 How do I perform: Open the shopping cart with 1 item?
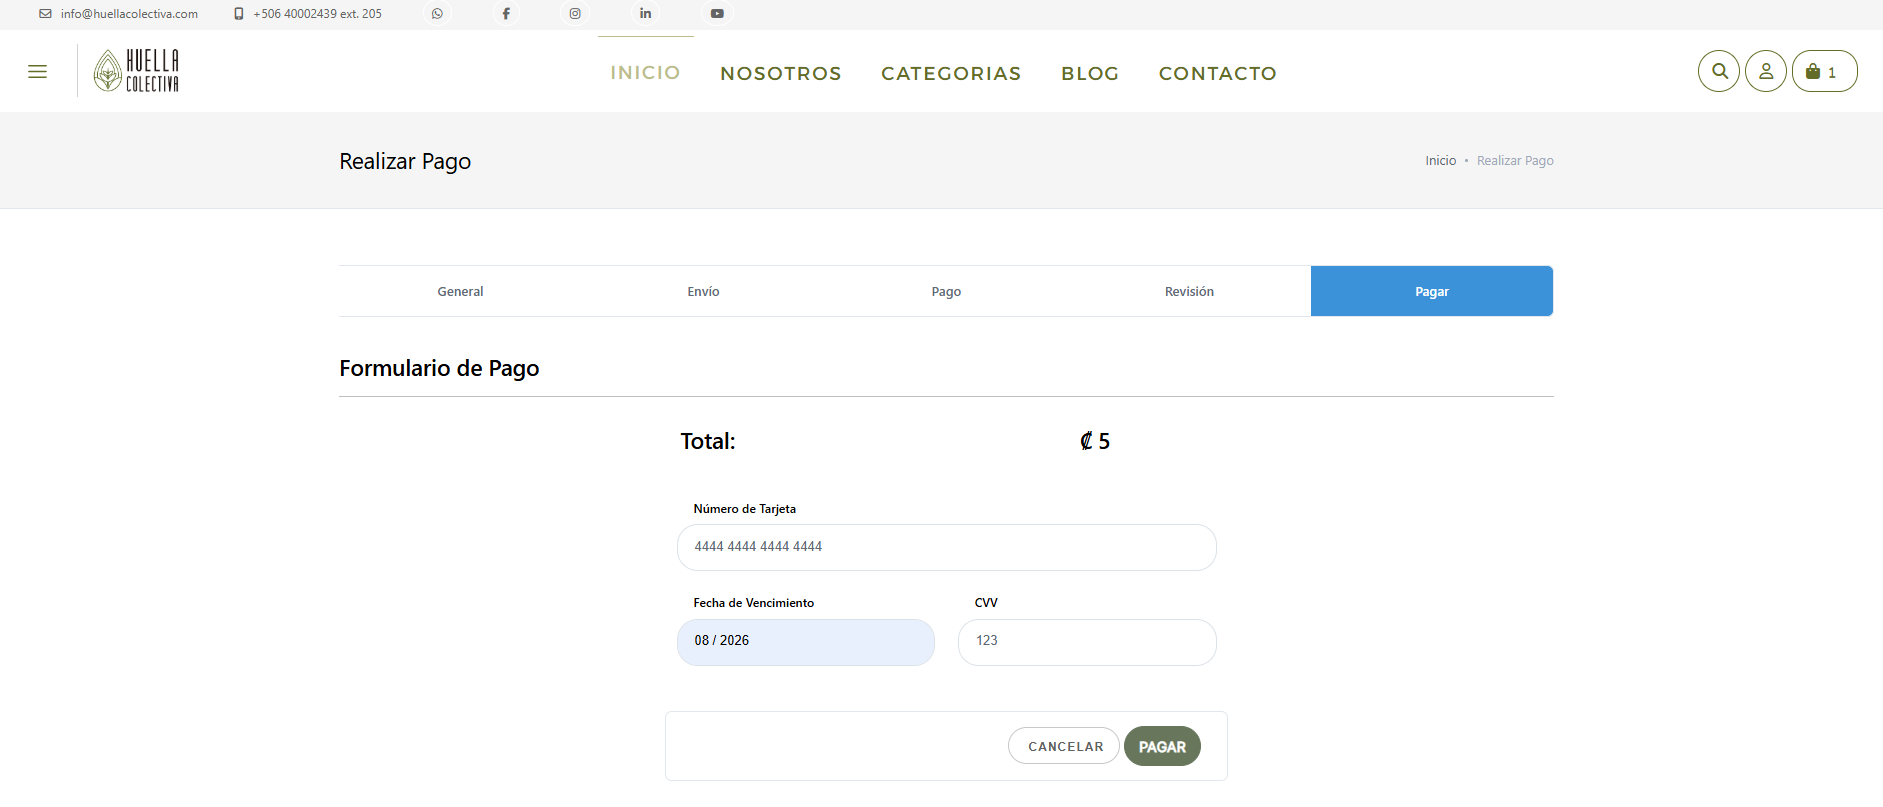pyautogui.click(x=1824, y=71)
